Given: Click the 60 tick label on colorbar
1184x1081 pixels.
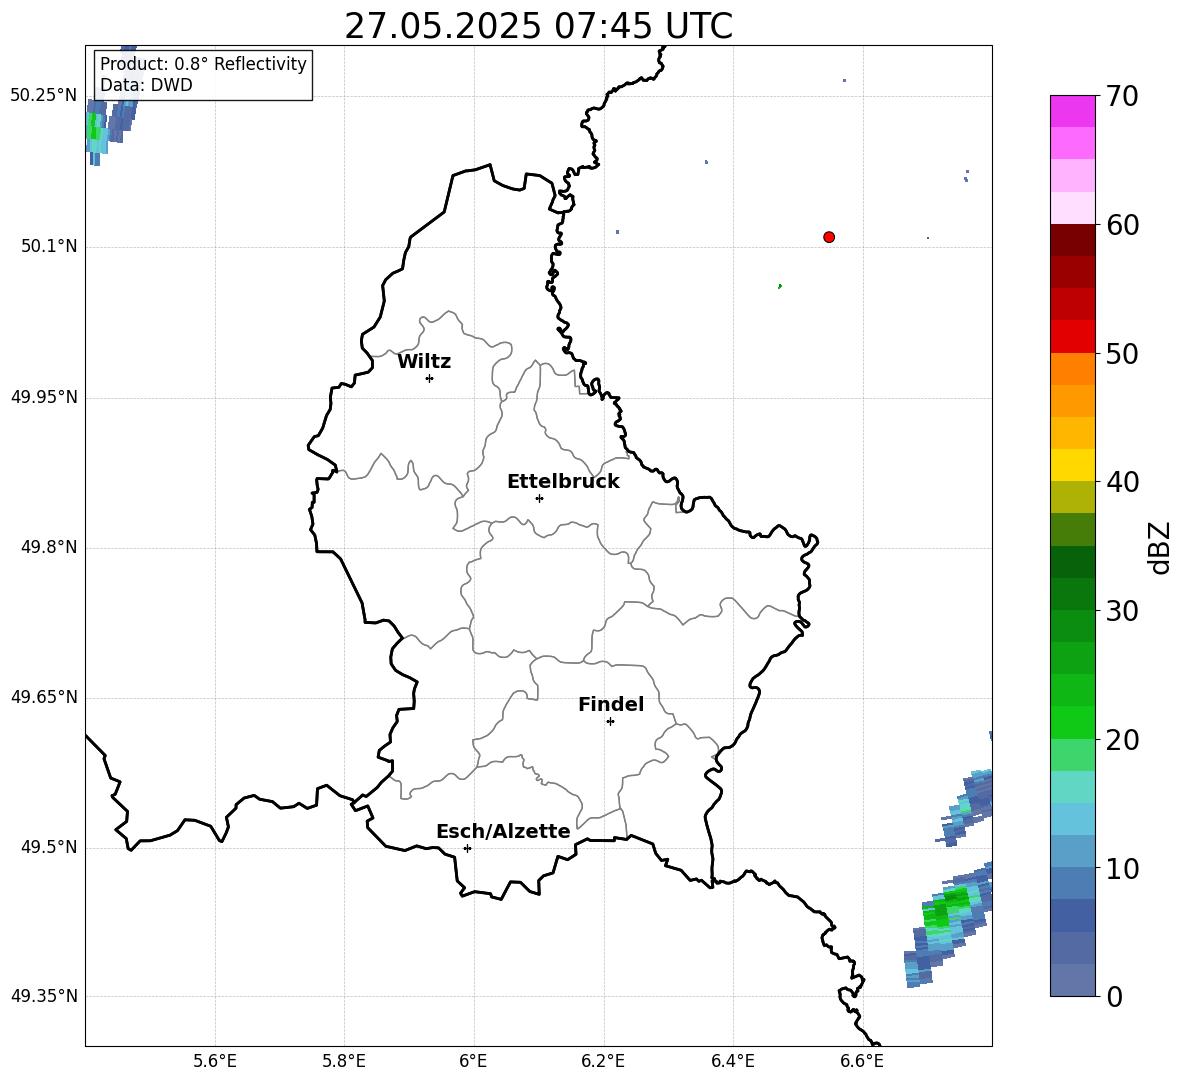Looking at the screenshot, I should pyautogui.click(x=1122, y=225).
